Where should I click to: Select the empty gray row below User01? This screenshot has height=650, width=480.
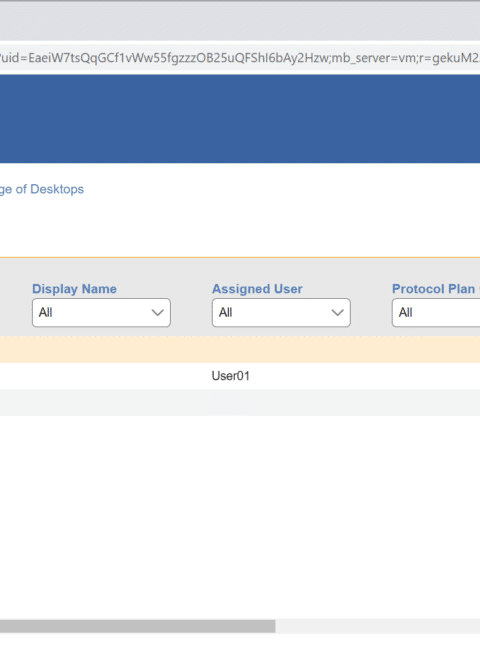[240, 403]
